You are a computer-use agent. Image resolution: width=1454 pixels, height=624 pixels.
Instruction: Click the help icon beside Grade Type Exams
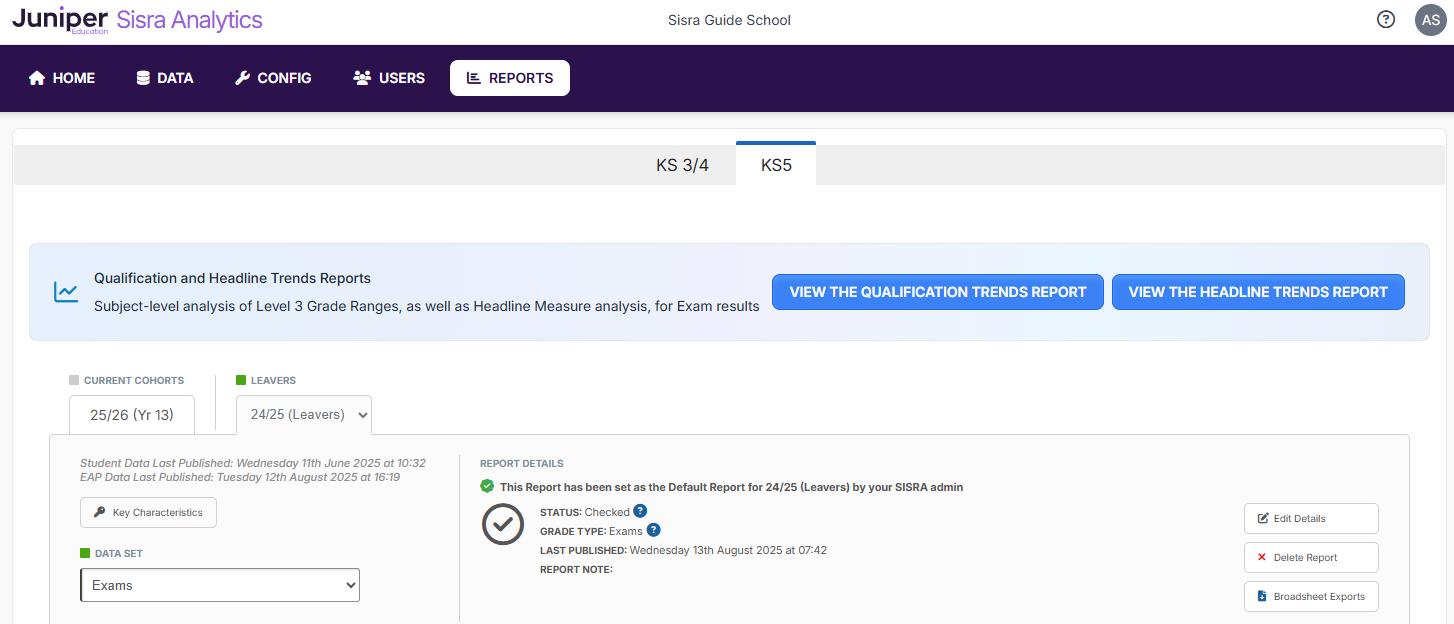click(654, 530)
